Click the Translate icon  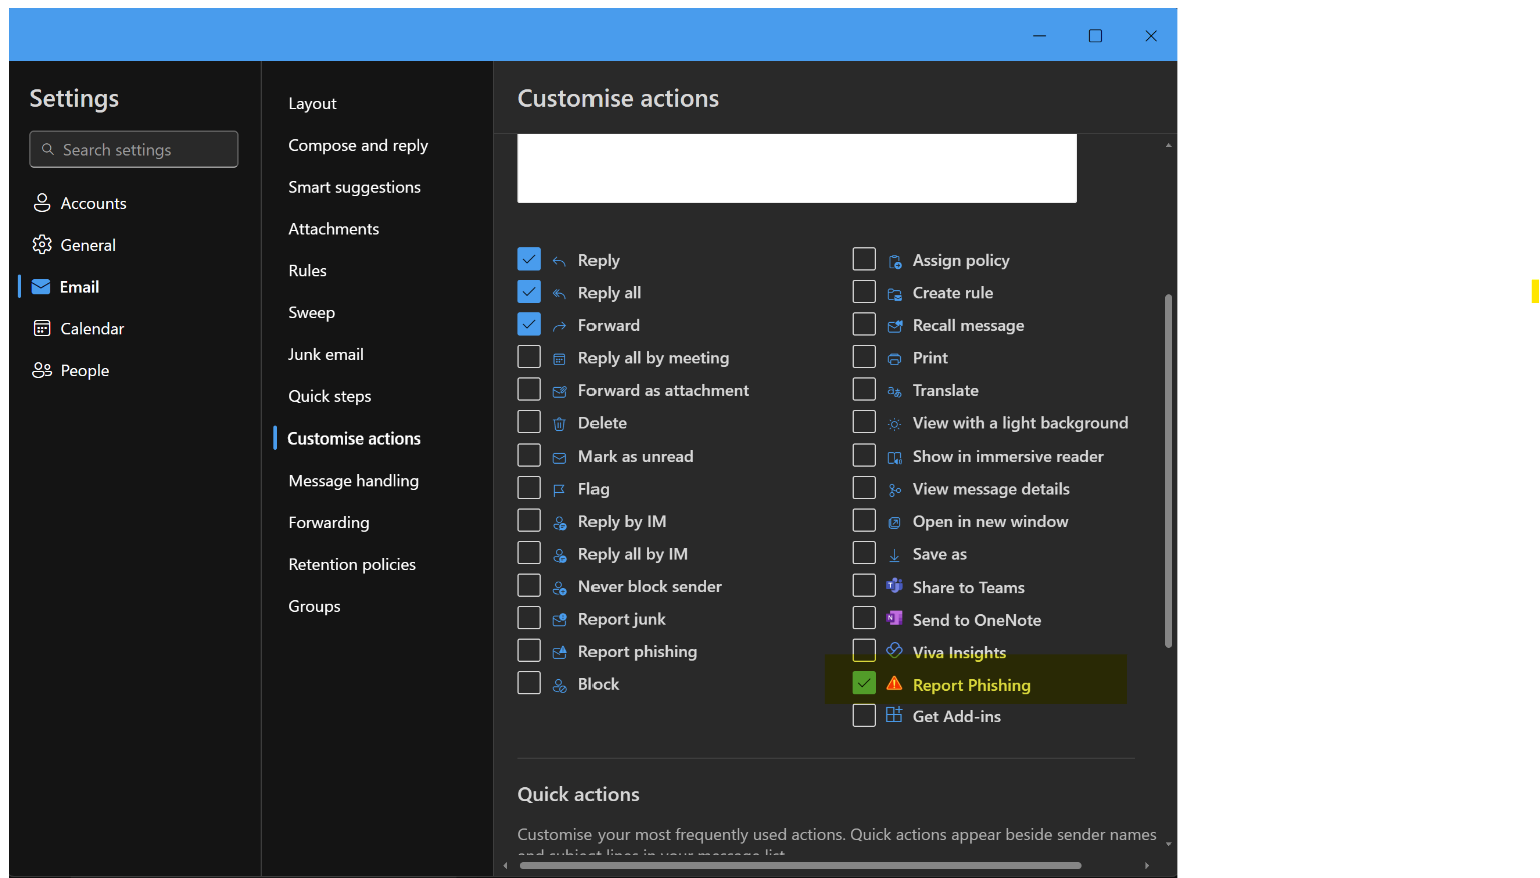pyautogui.click(x=893, y=389)
